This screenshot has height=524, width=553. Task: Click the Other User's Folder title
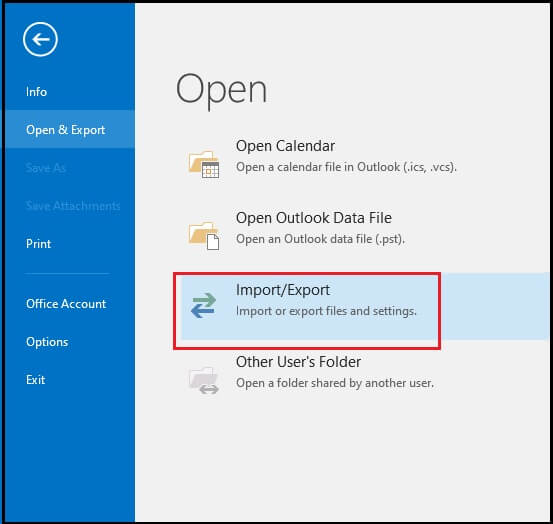point(298,362)
